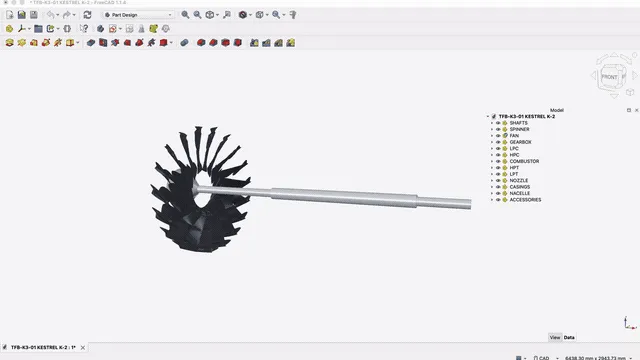Hide the FAN body
The width and height of the screenshot is (640, 360).
(x=498, y=136)
